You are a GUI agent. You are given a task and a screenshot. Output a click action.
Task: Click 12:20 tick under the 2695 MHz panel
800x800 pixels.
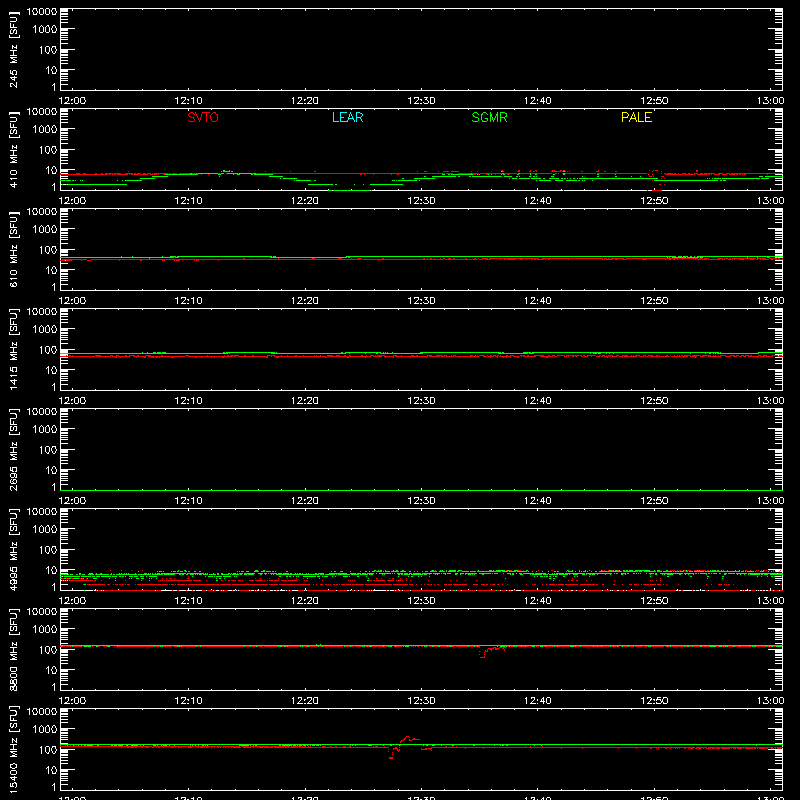click(305, 501)
